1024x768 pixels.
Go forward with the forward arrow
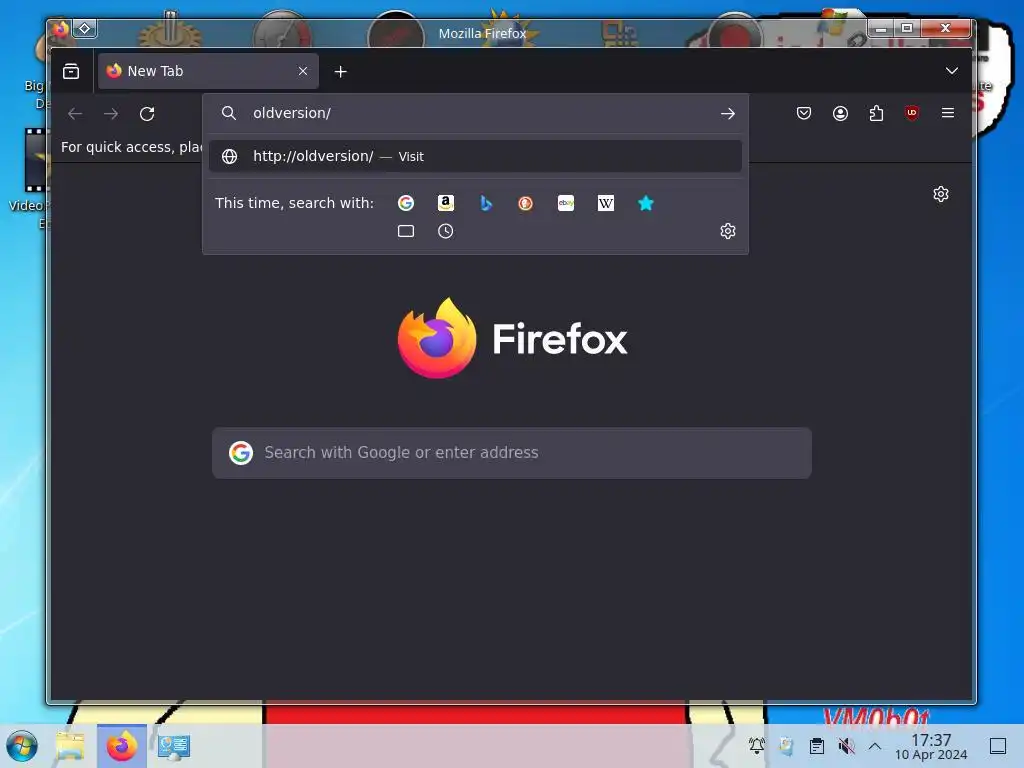coord(111,114)
